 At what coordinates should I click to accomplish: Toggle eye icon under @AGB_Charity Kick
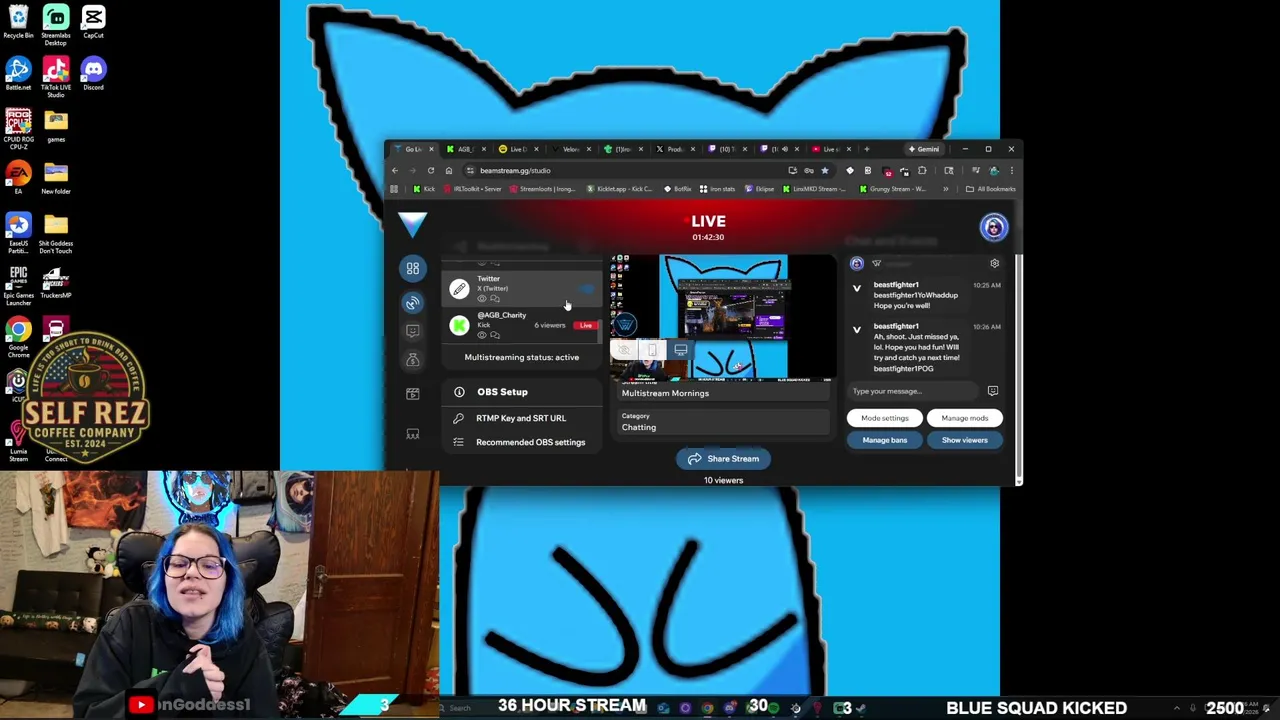tap(482, 335)
